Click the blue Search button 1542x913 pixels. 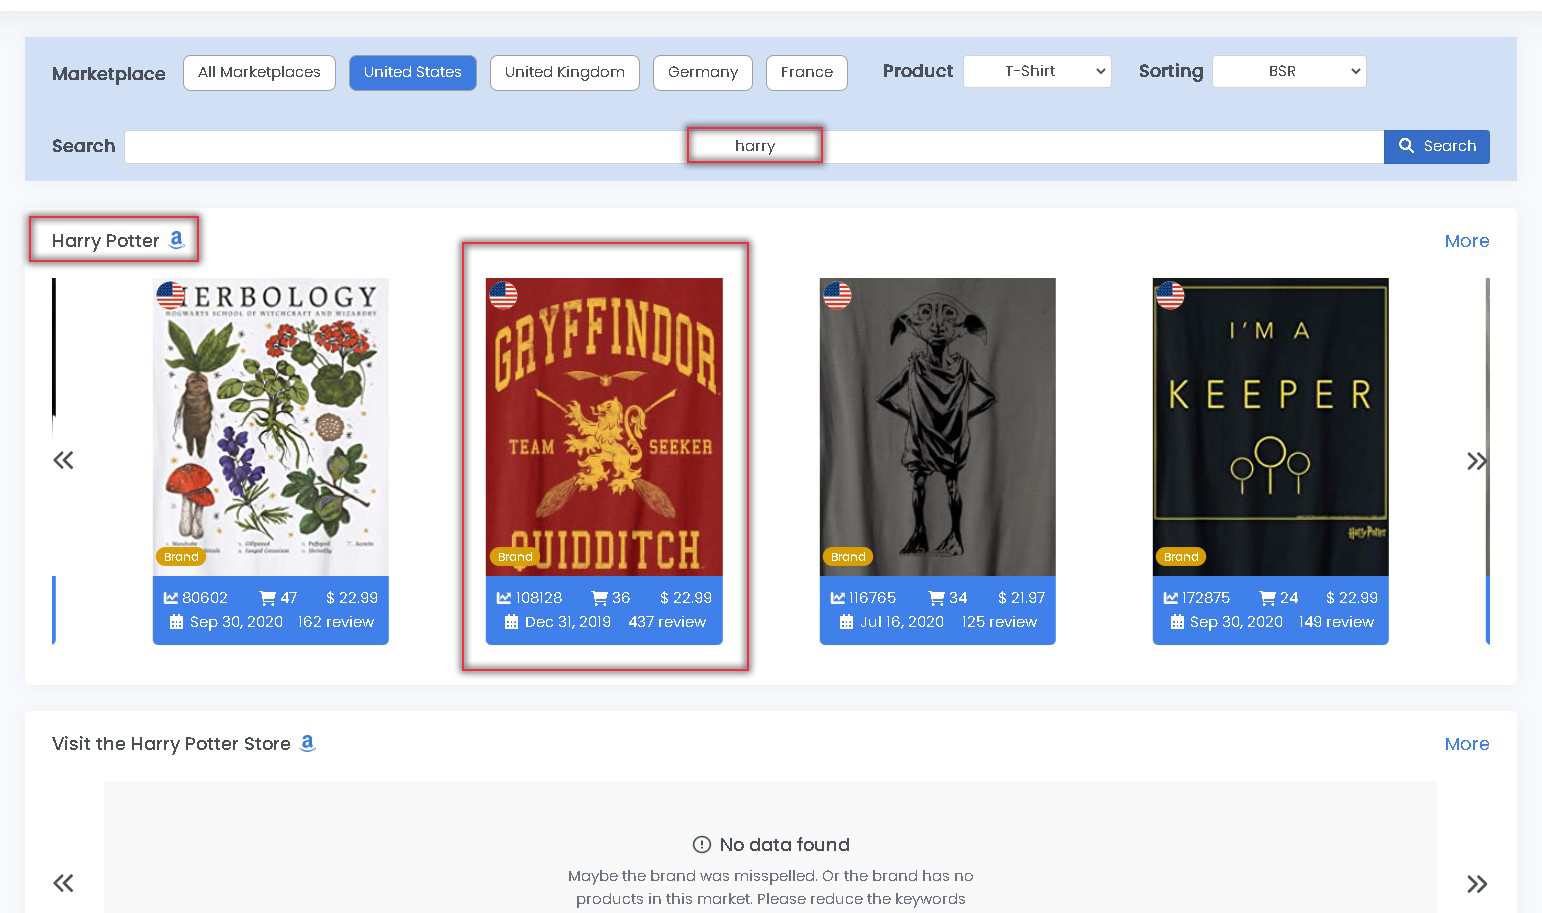pos(1437,146)
